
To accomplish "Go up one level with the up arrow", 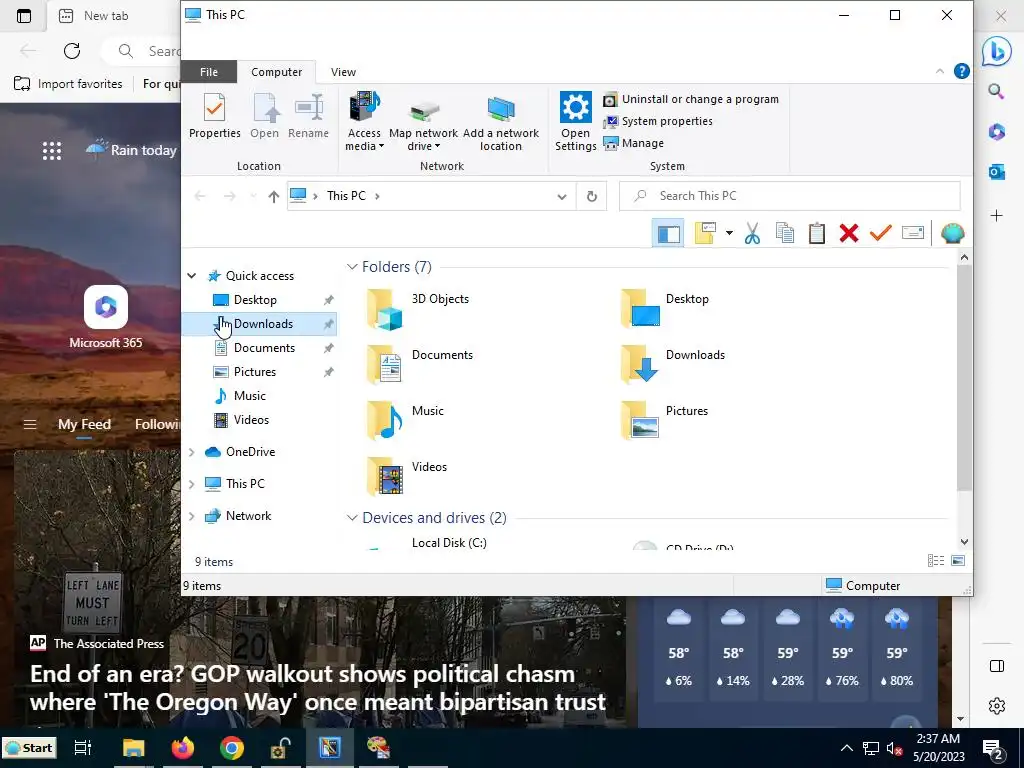I will click(274, 196).
